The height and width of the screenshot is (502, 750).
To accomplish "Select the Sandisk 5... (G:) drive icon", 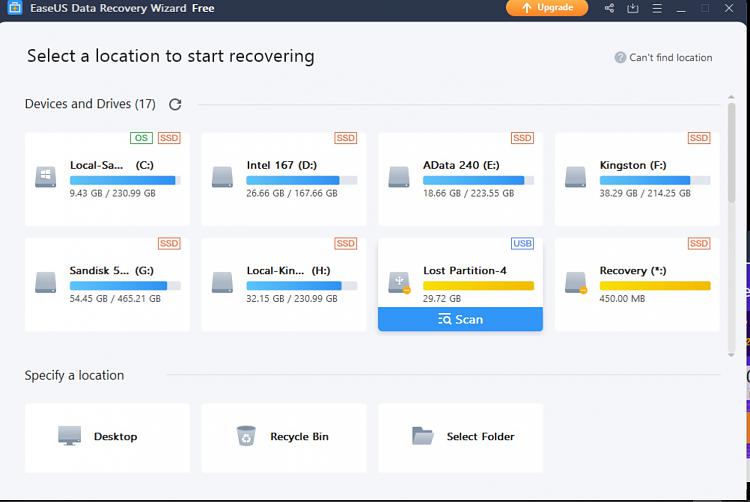I will click(45, 282).
